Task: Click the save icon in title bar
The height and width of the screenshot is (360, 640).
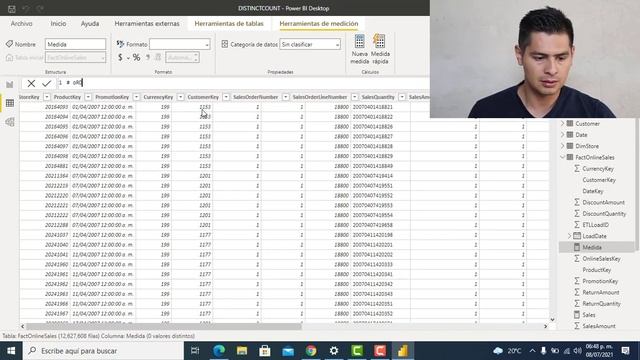Action: point(11,9)
